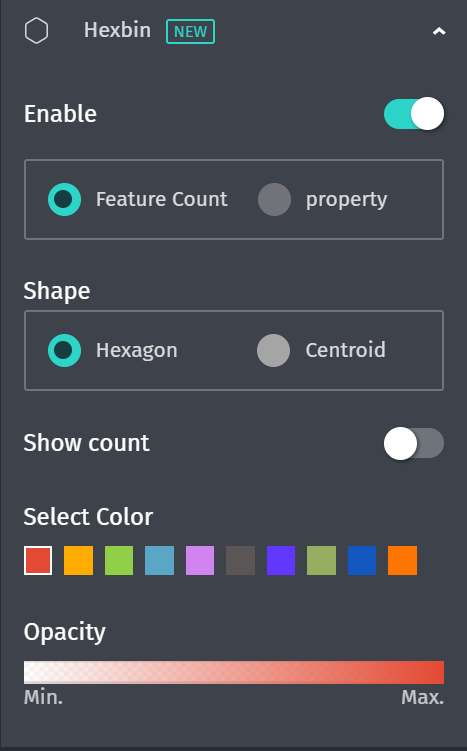
Task: Pick the olive green color swatch
Action: [x=321, y=560]
